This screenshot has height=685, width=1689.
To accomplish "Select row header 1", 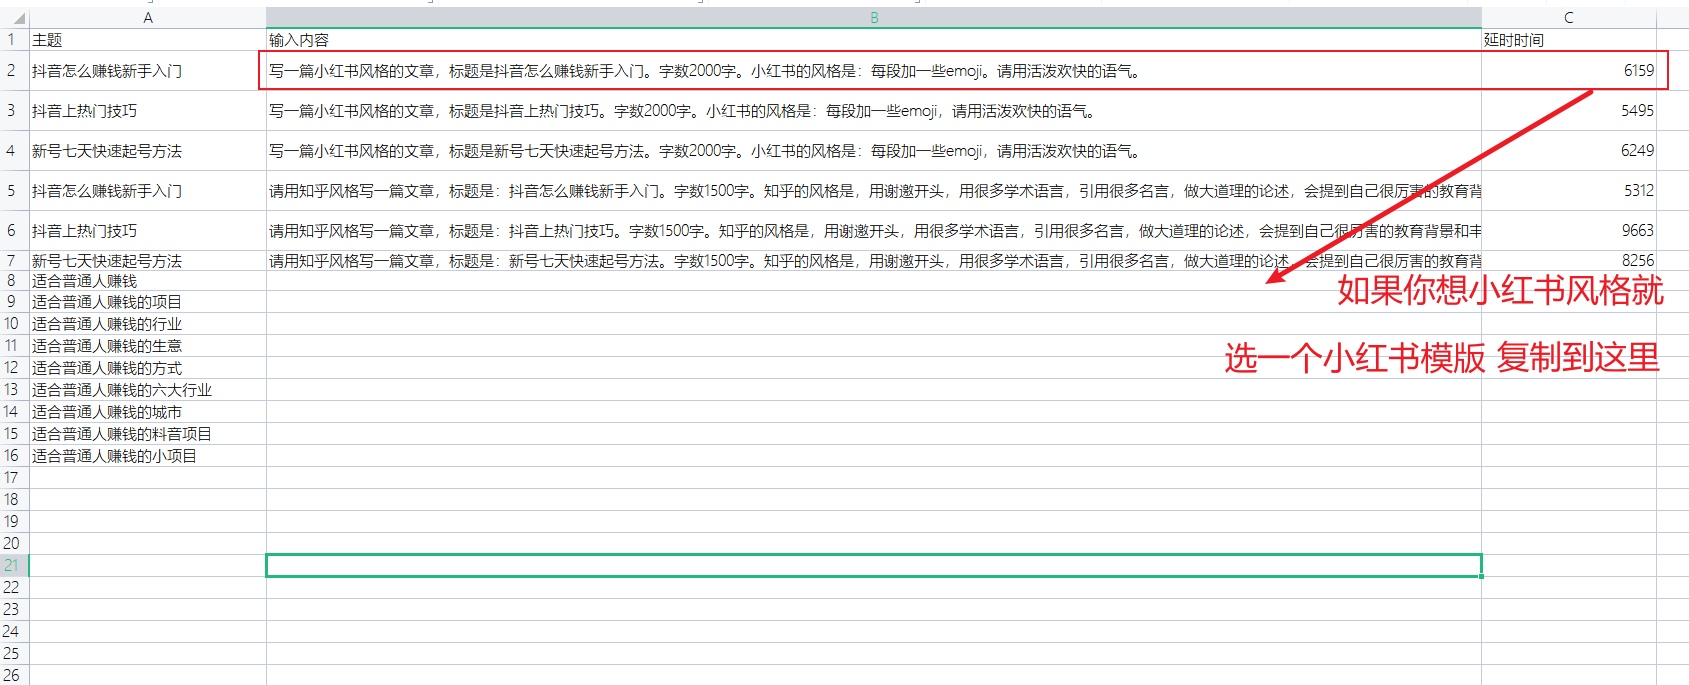I will tap(14, 40).
